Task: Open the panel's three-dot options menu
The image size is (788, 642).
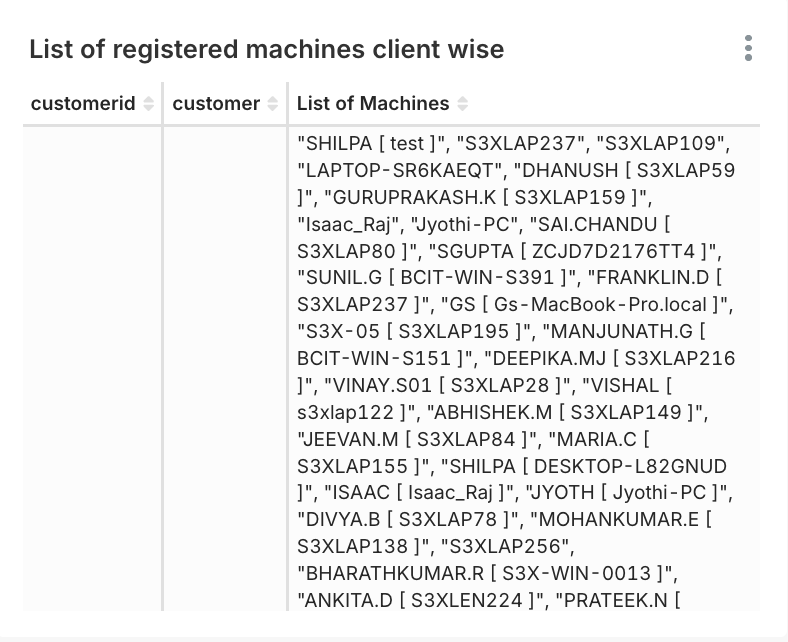Action: (x=748, y=48)
